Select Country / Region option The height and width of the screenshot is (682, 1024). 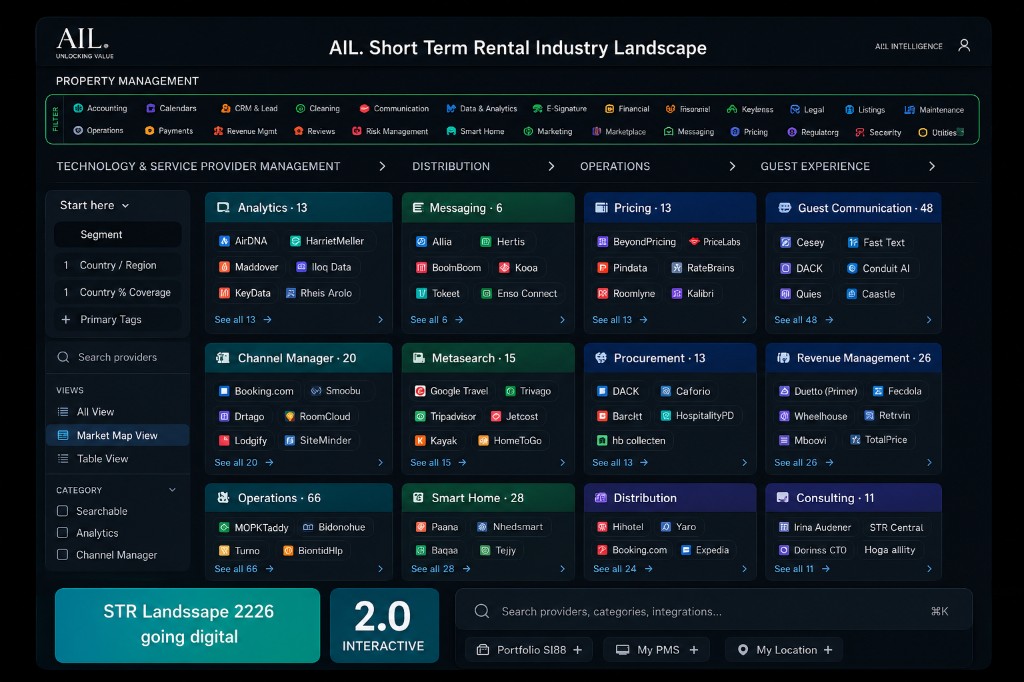(x=118, y=265)
